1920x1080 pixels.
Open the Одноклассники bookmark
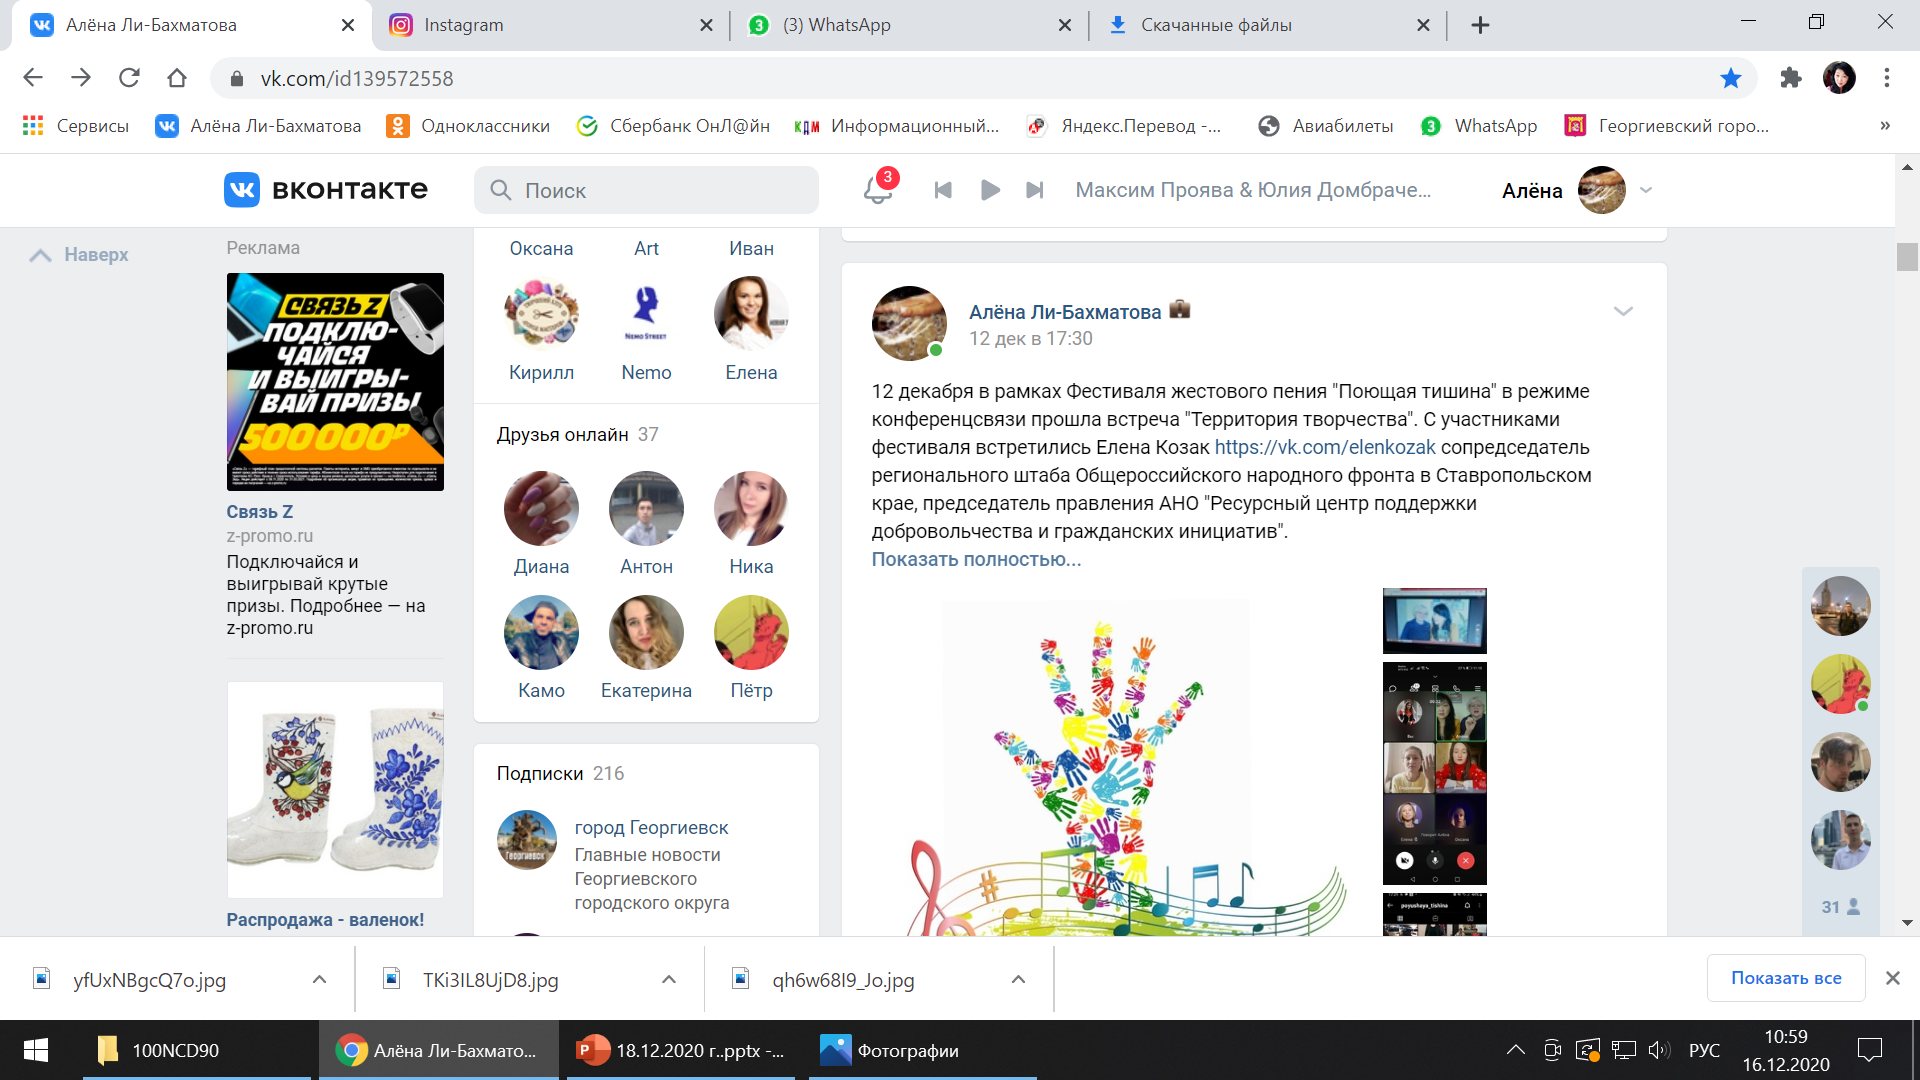468,126
